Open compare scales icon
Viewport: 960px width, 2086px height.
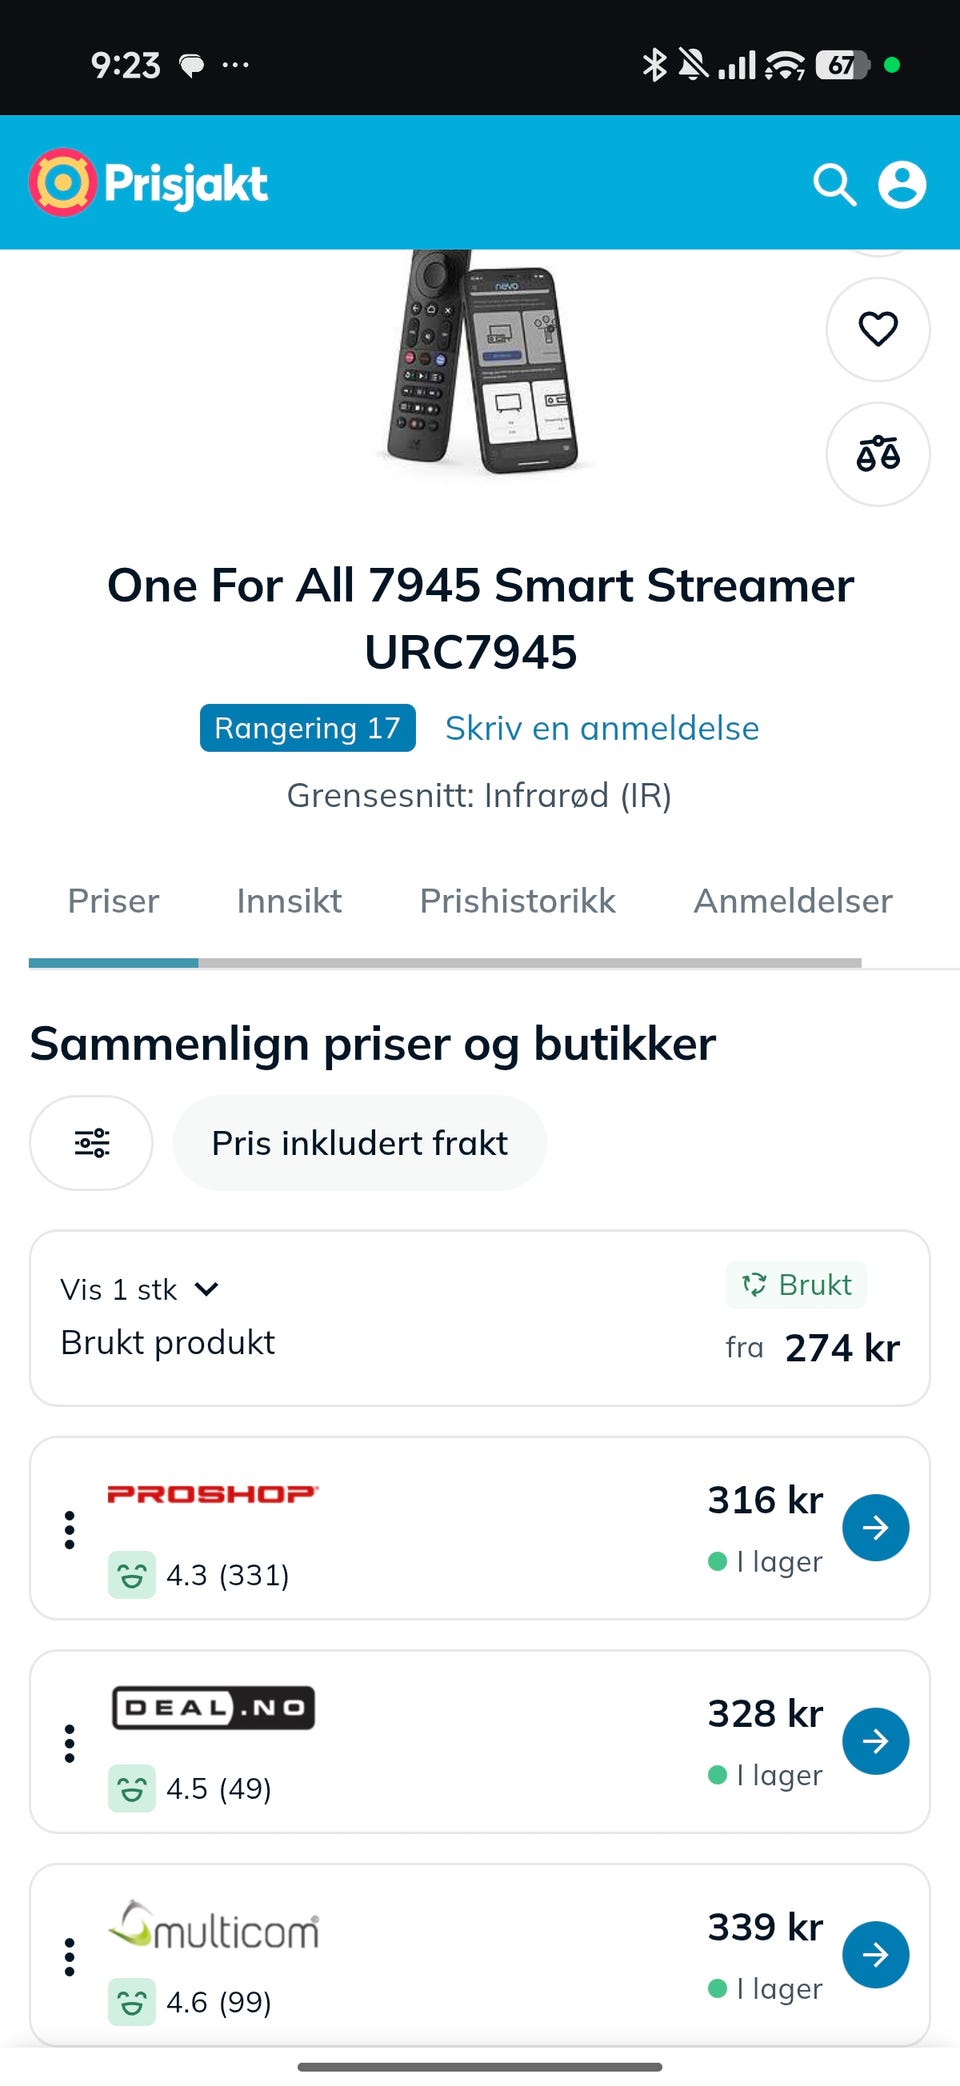click(x=878, y=454)
